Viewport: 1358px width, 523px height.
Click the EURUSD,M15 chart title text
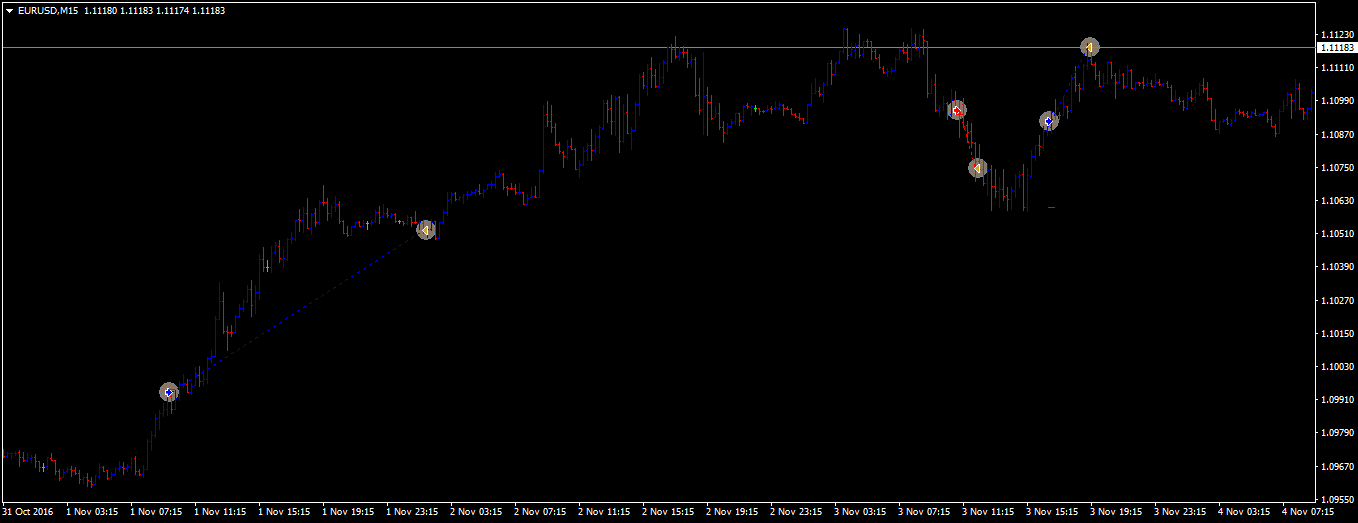click(x=48, y=10)
